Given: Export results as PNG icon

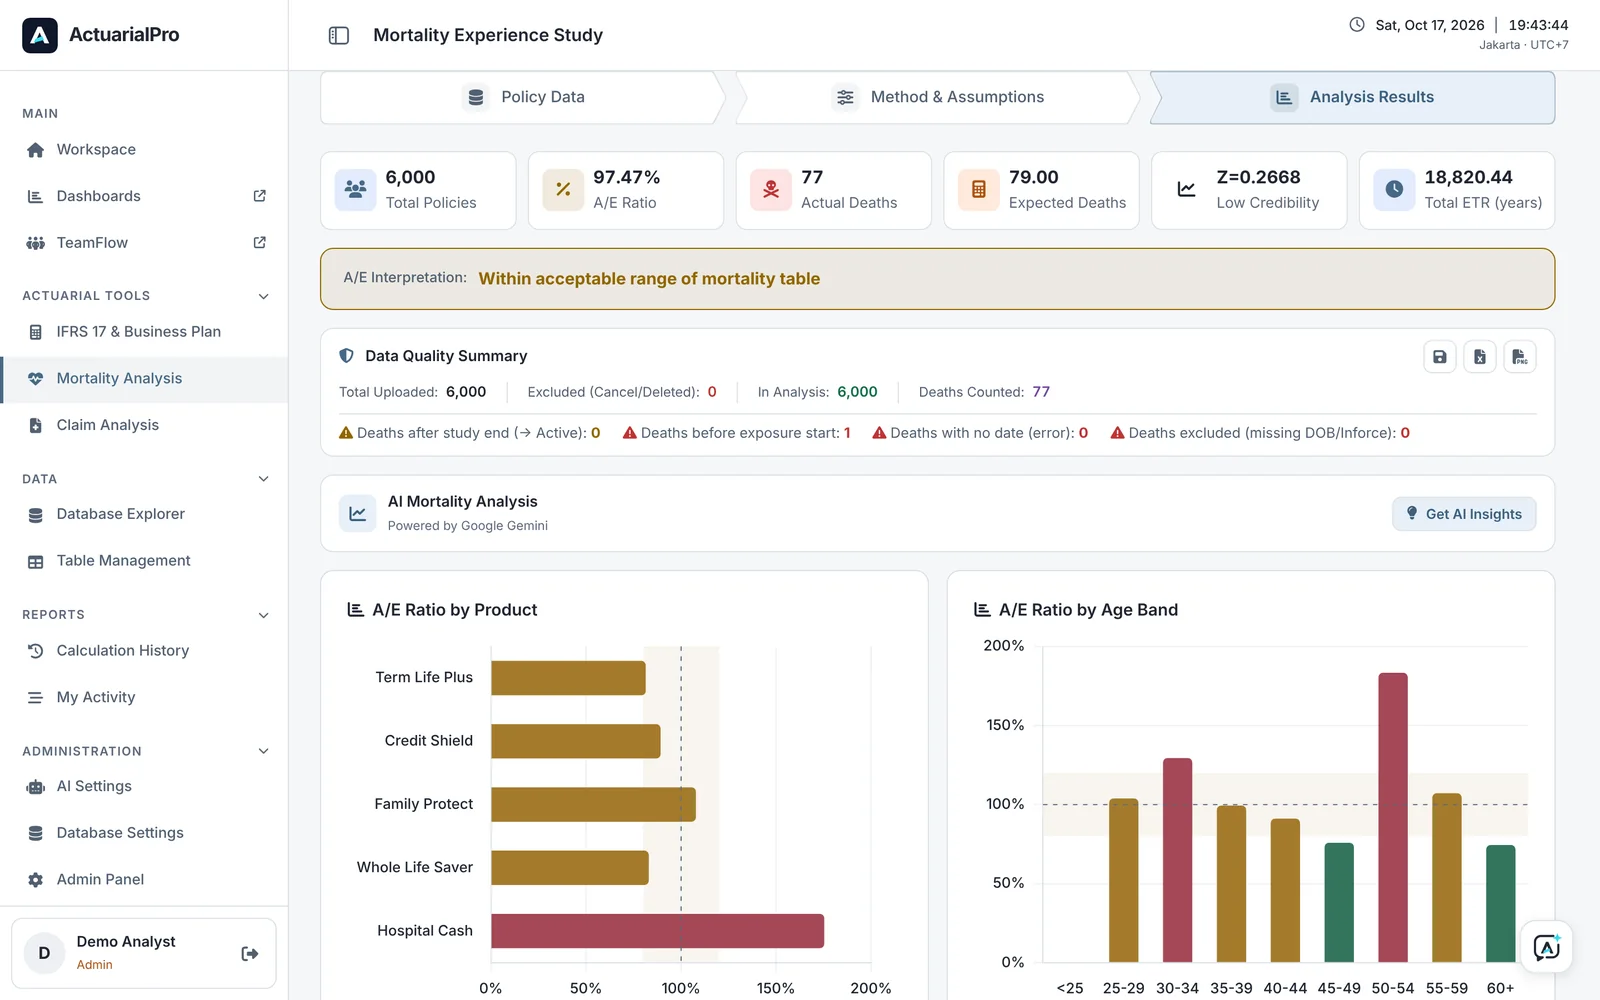Looking at the screenshot, I should (x=1520, y=357).
